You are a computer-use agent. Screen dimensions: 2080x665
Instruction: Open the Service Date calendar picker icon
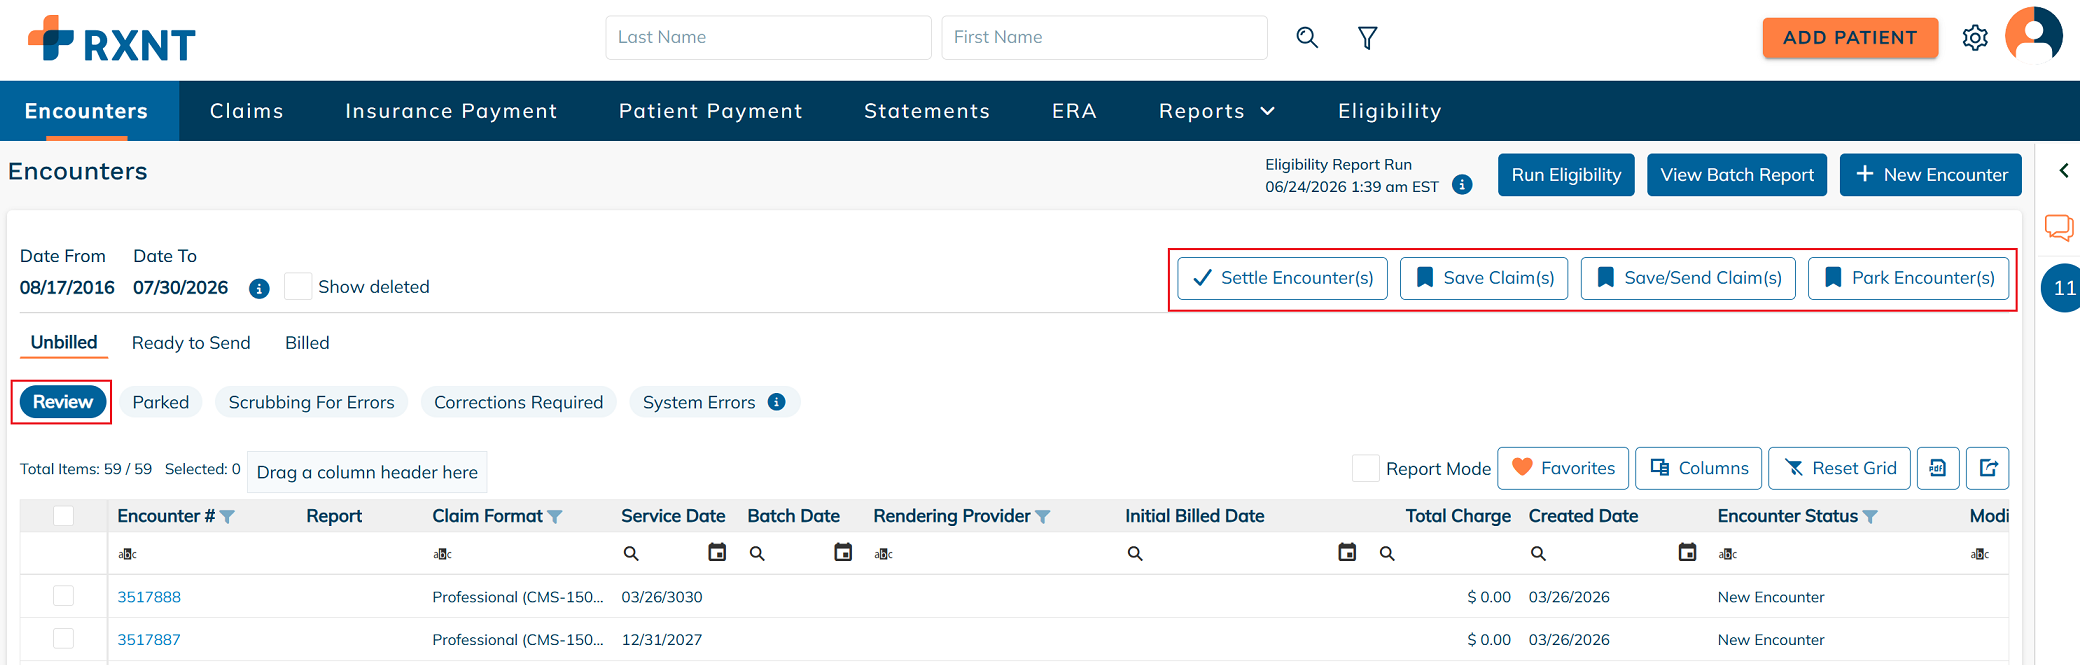(717, 552)
